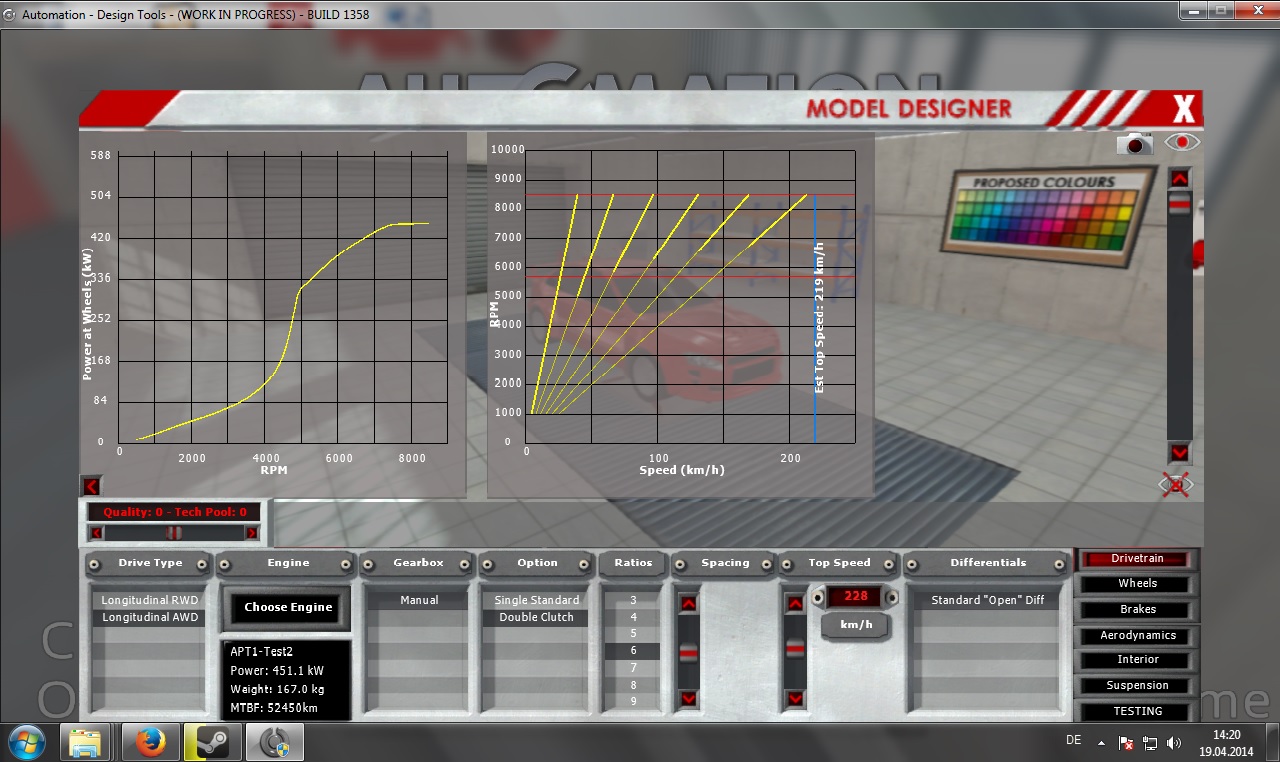Screen dimensions: 1280x762
Task: Click the APT1-Test2 engine name
Action: tap(264, 651)
